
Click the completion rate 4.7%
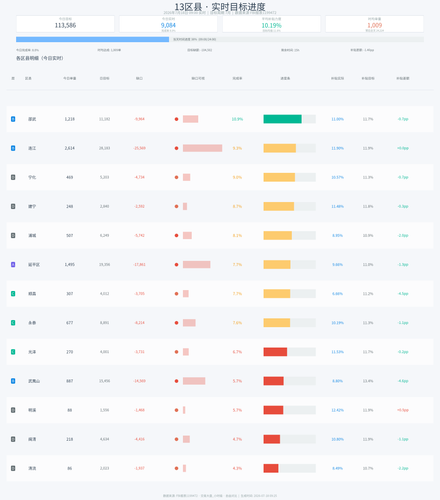tap(237, 439)
